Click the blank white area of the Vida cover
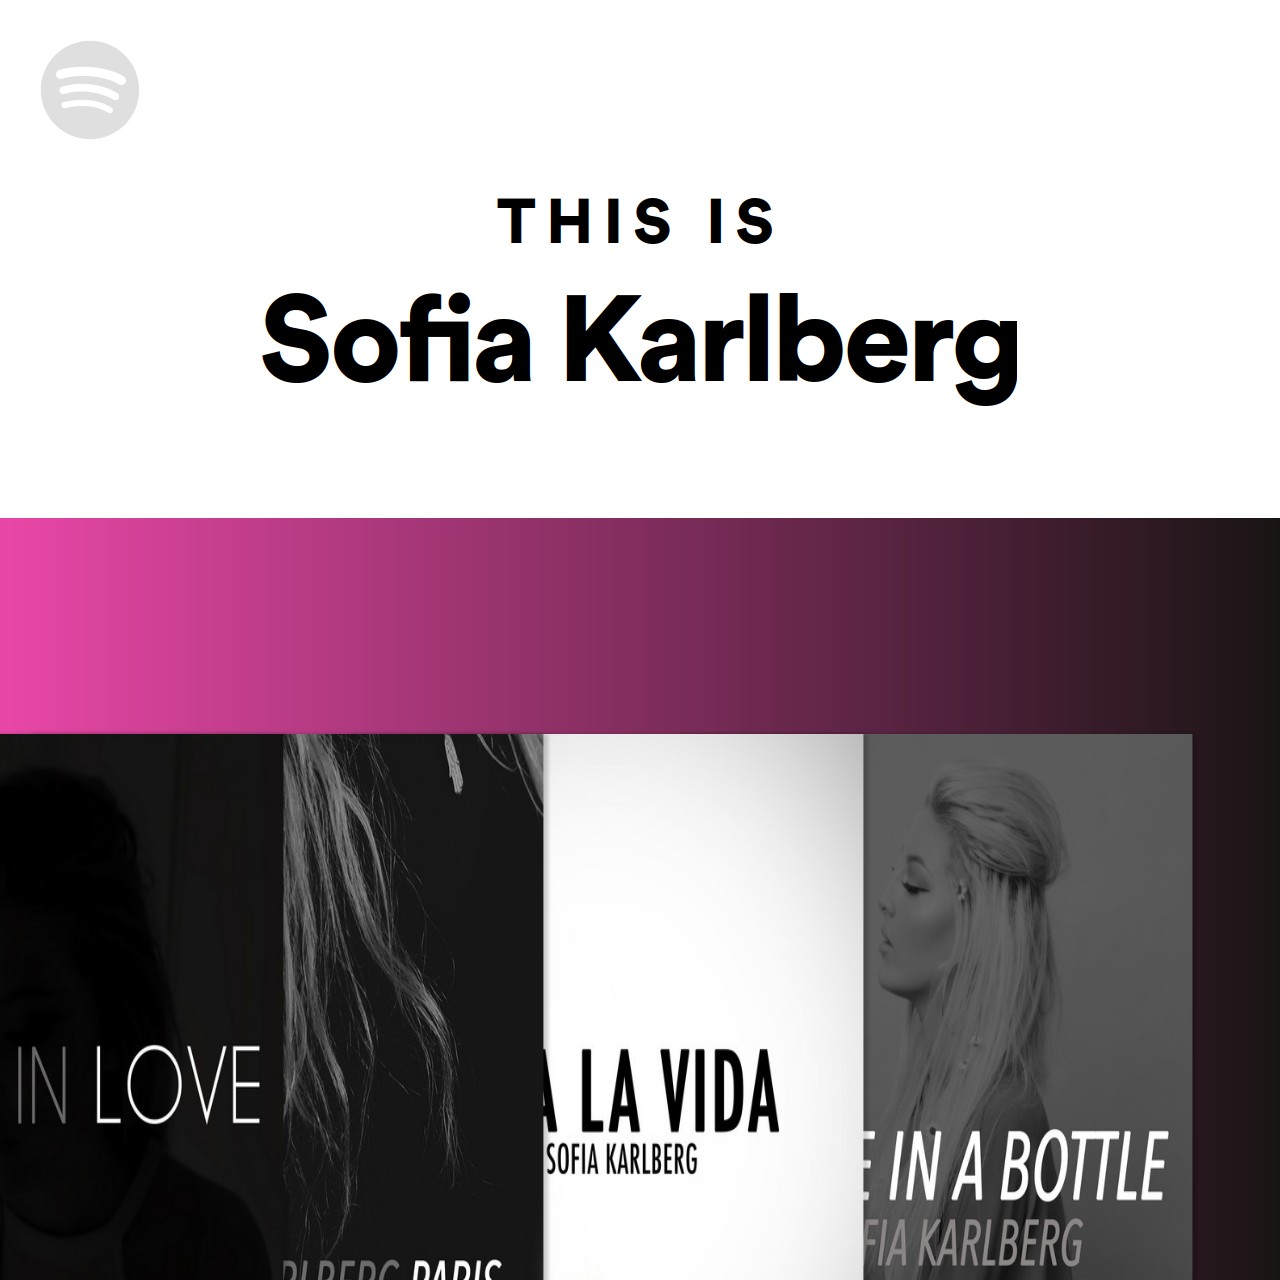The width and height of the screenshot is (1280, 1280). pyautogui.click(x=703, y=880)
